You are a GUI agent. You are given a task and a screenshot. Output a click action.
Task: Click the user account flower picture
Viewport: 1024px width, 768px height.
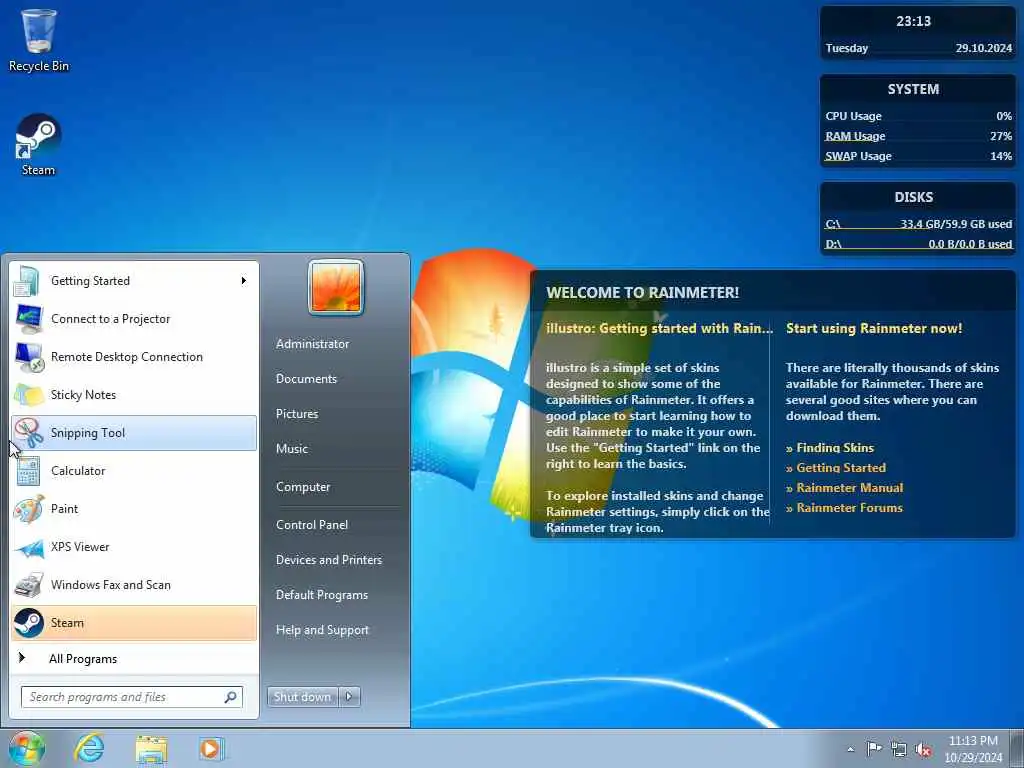(336, 287)
